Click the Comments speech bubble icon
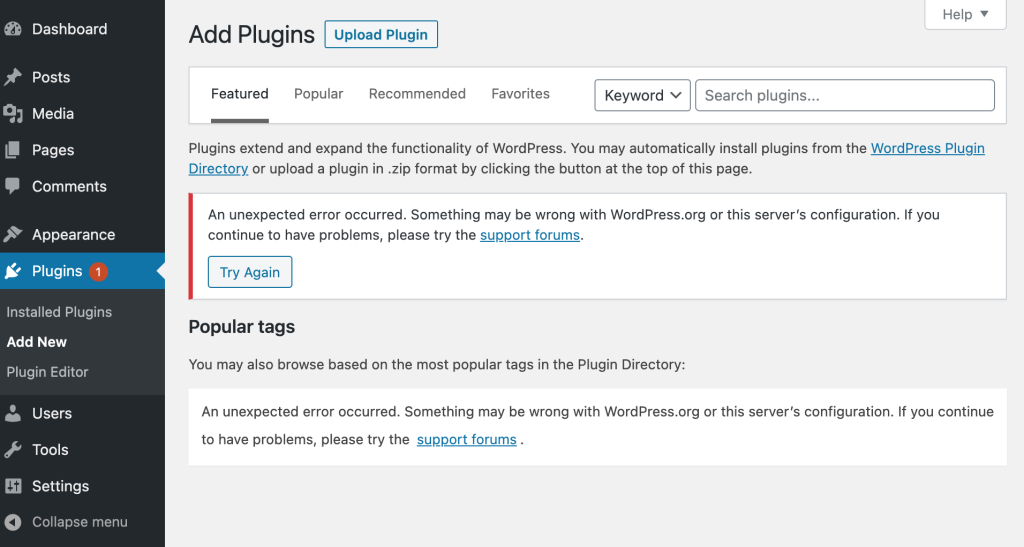 (13, 186)
